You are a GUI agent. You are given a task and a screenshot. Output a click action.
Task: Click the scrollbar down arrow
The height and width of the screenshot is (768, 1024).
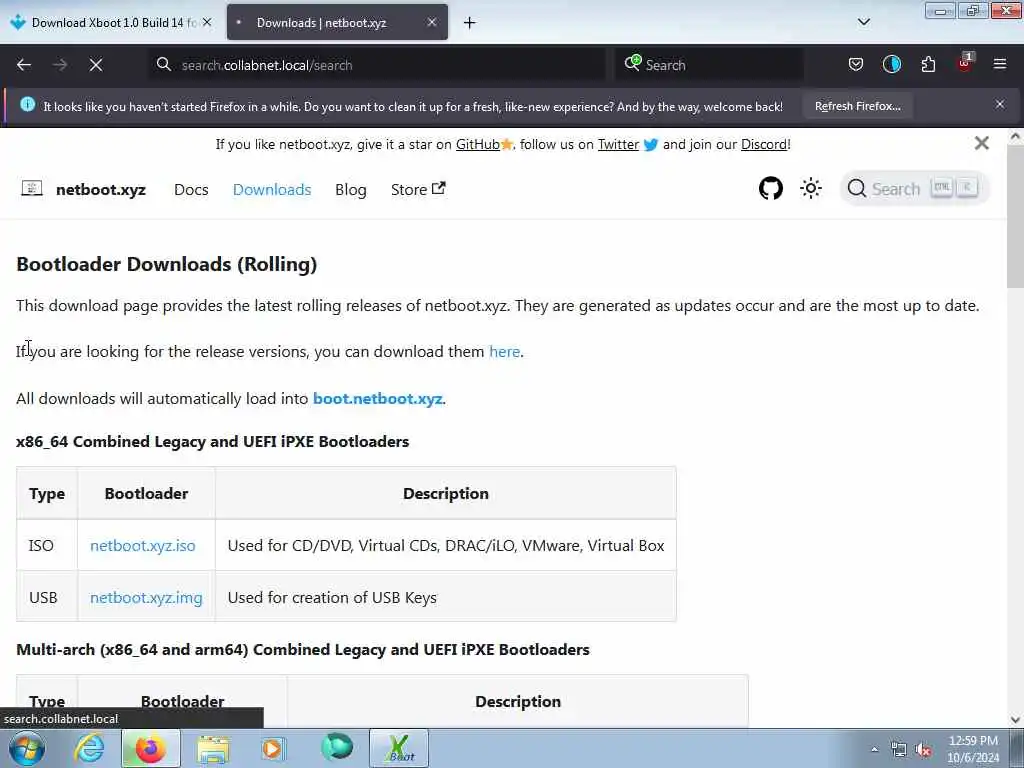[1015, 720]
